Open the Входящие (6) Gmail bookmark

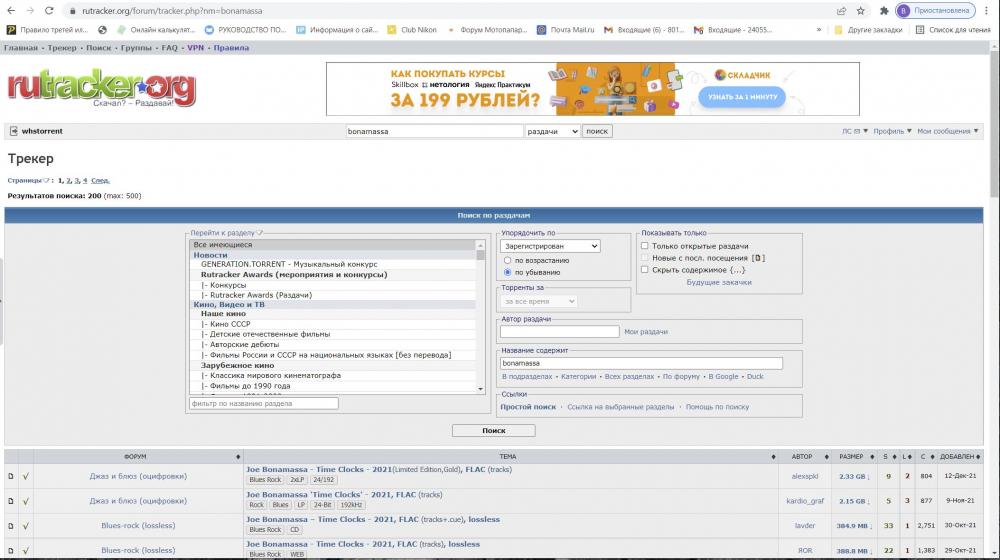pyautogui.click(x=644, y=29)
